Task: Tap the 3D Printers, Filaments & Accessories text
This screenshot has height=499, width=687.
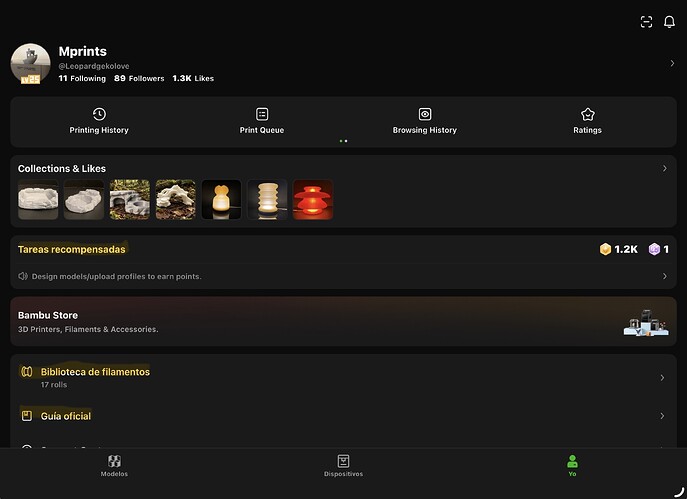Action: (88, 329)
